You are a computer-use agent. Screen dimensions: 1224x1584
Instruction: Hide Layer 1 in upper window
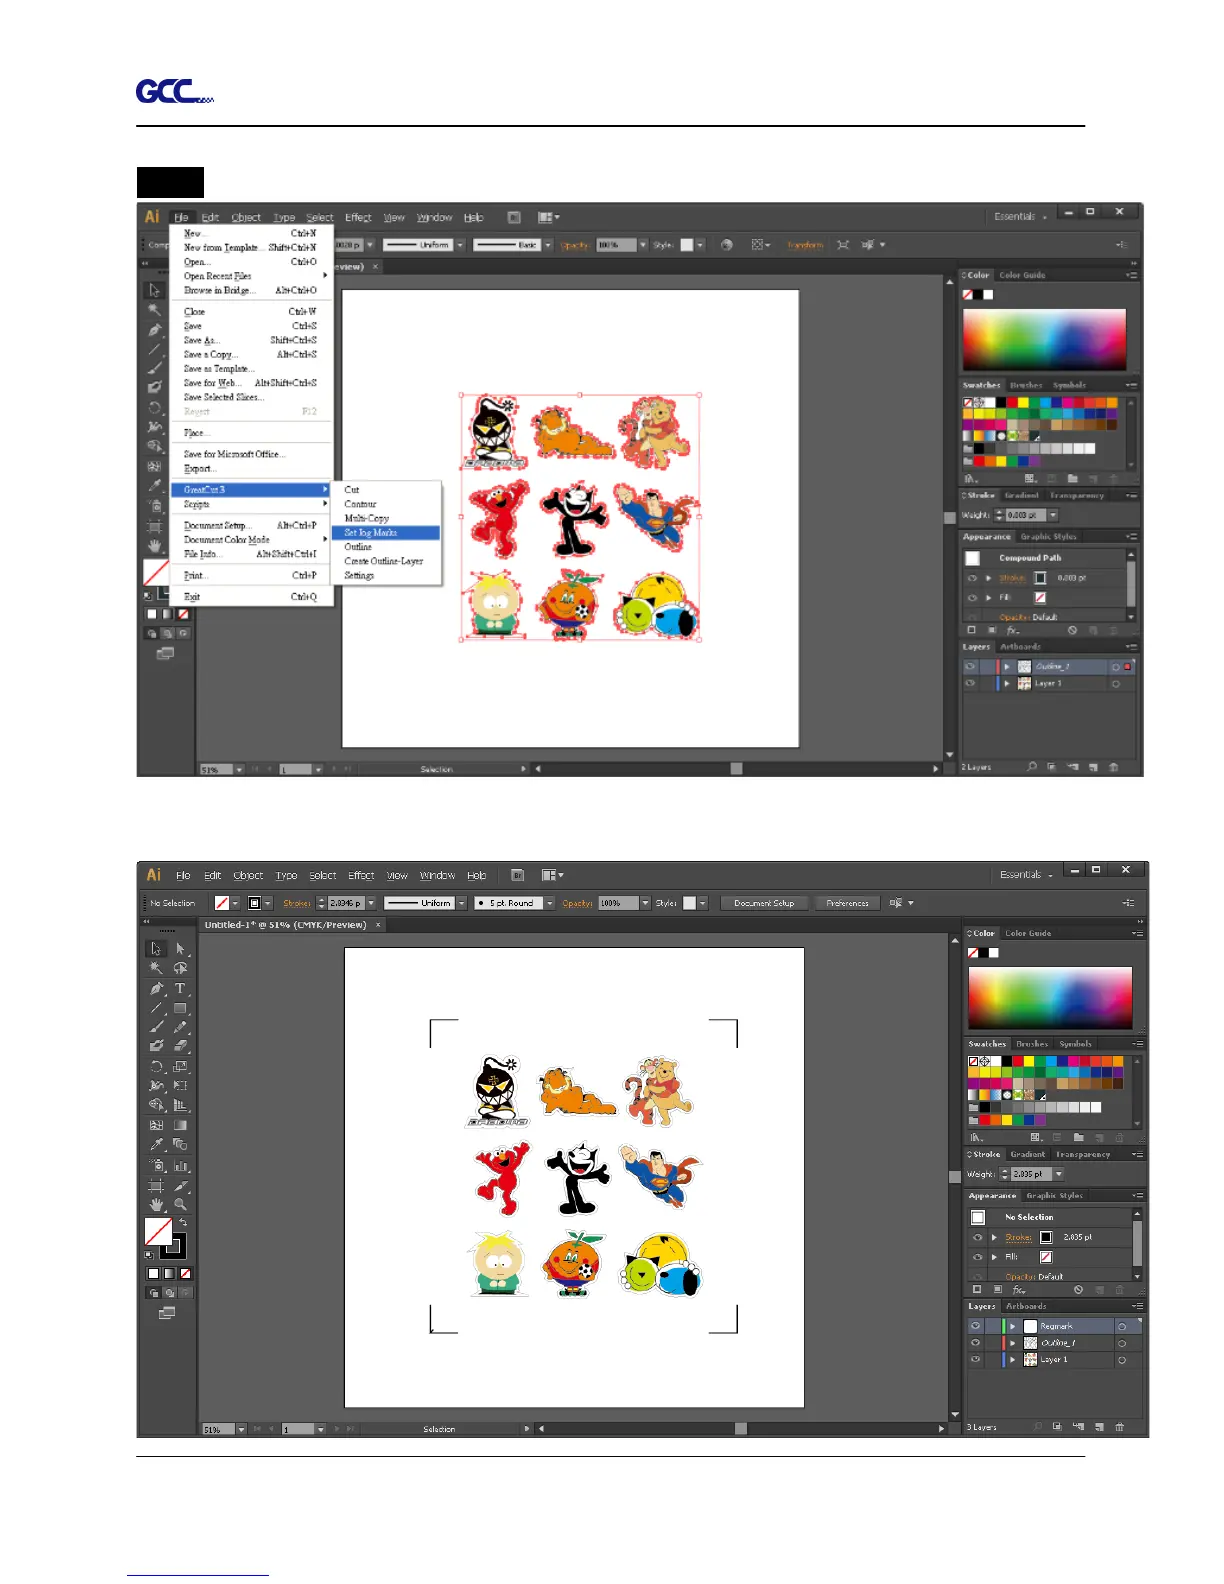pyautogui.click(x=970, y=684)
